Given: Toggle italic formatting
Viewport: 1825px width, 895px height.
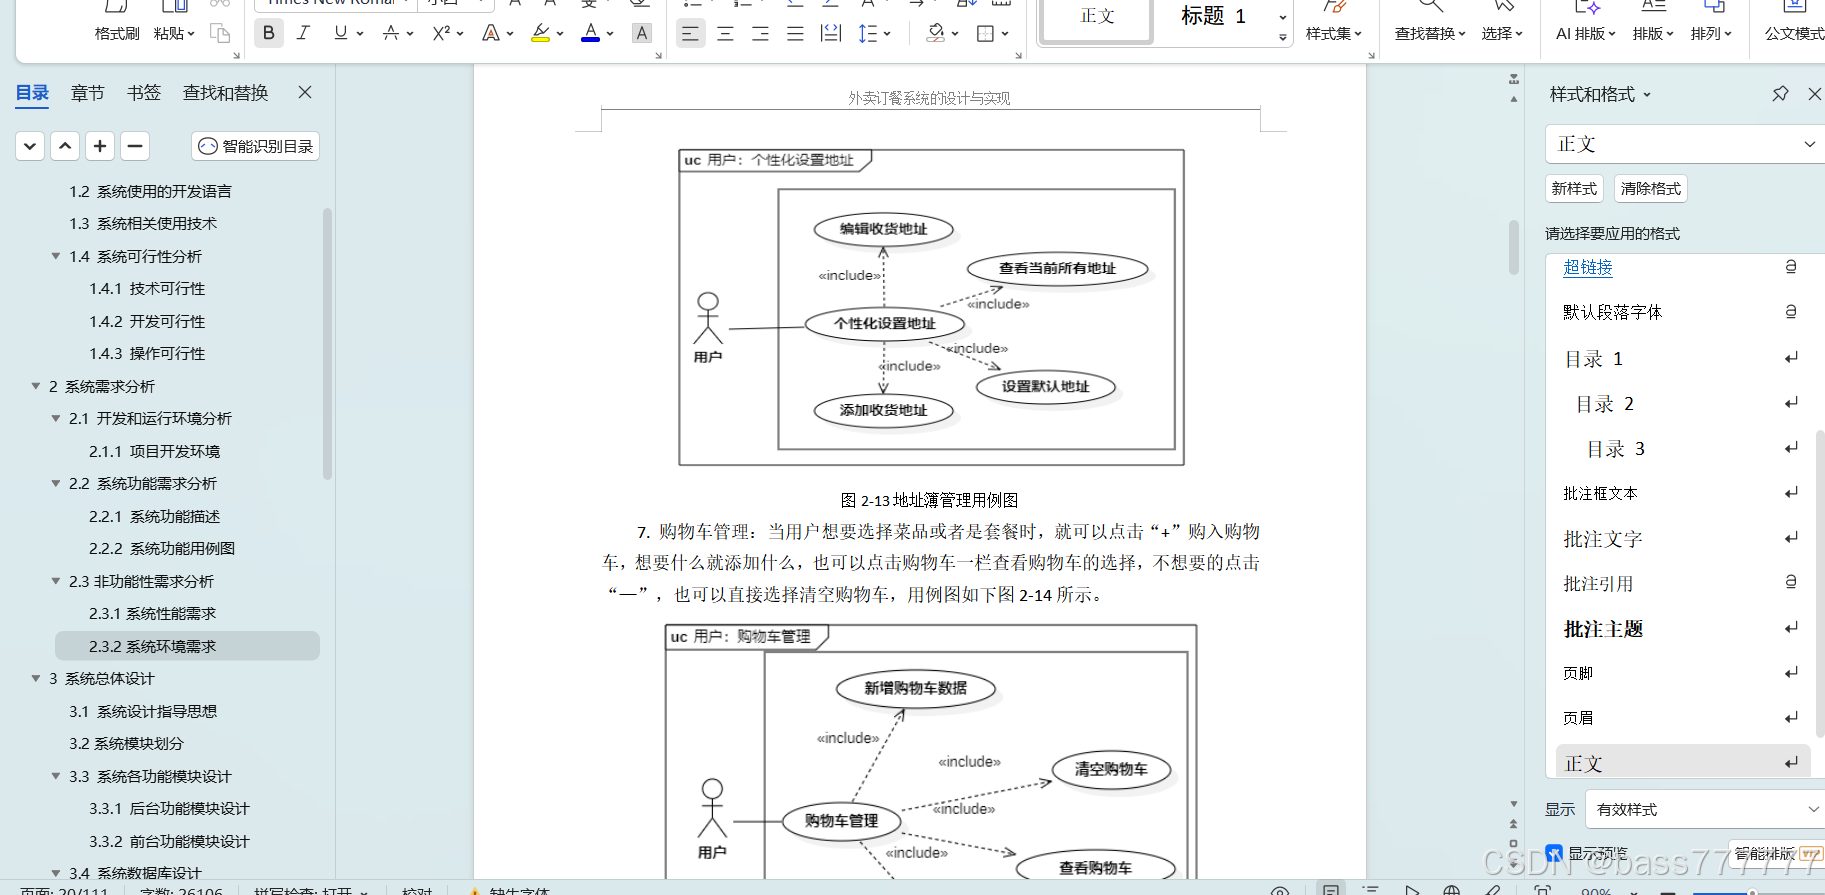Looking at the screenshot, I should click(x=303, y=33).
